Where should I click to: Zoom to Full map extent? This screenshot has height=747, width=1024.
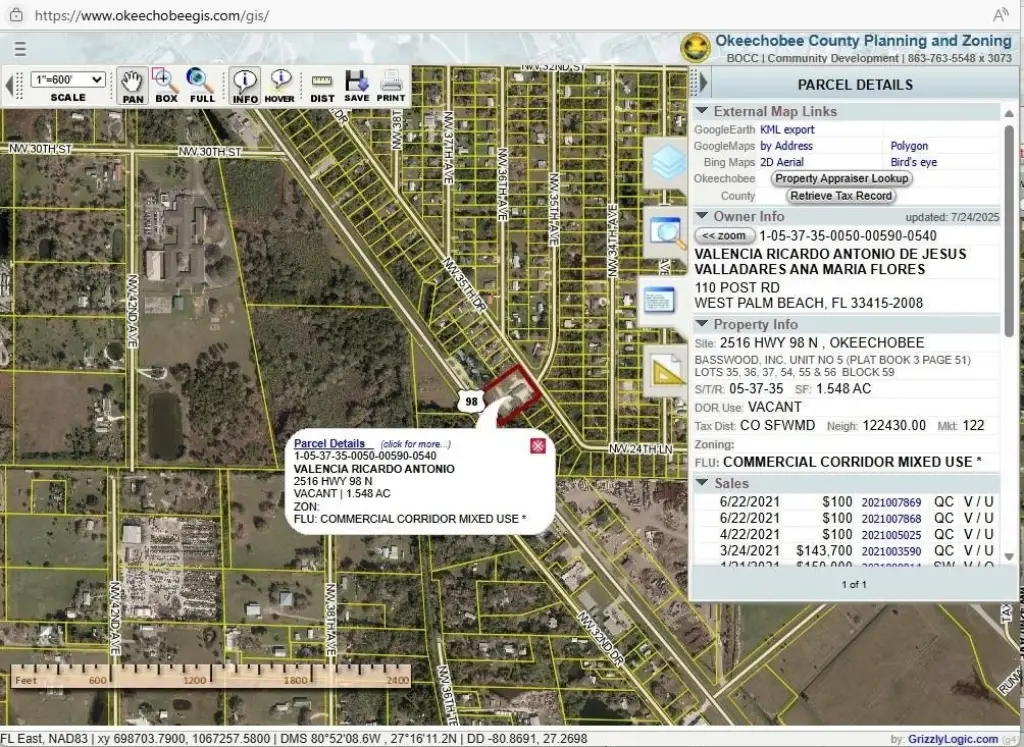tap(201, 85)
